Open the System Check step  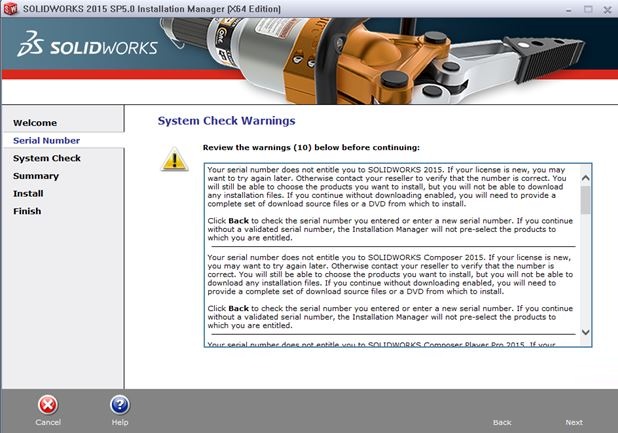[47, 158]
